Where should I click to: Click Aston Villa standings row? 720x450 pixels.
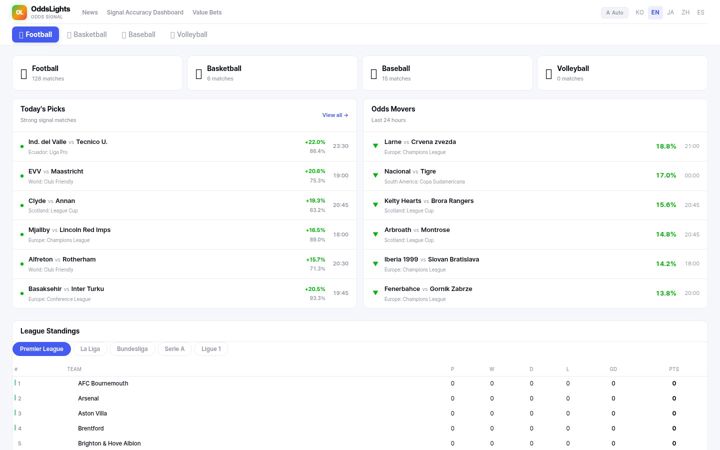point(360,414)
